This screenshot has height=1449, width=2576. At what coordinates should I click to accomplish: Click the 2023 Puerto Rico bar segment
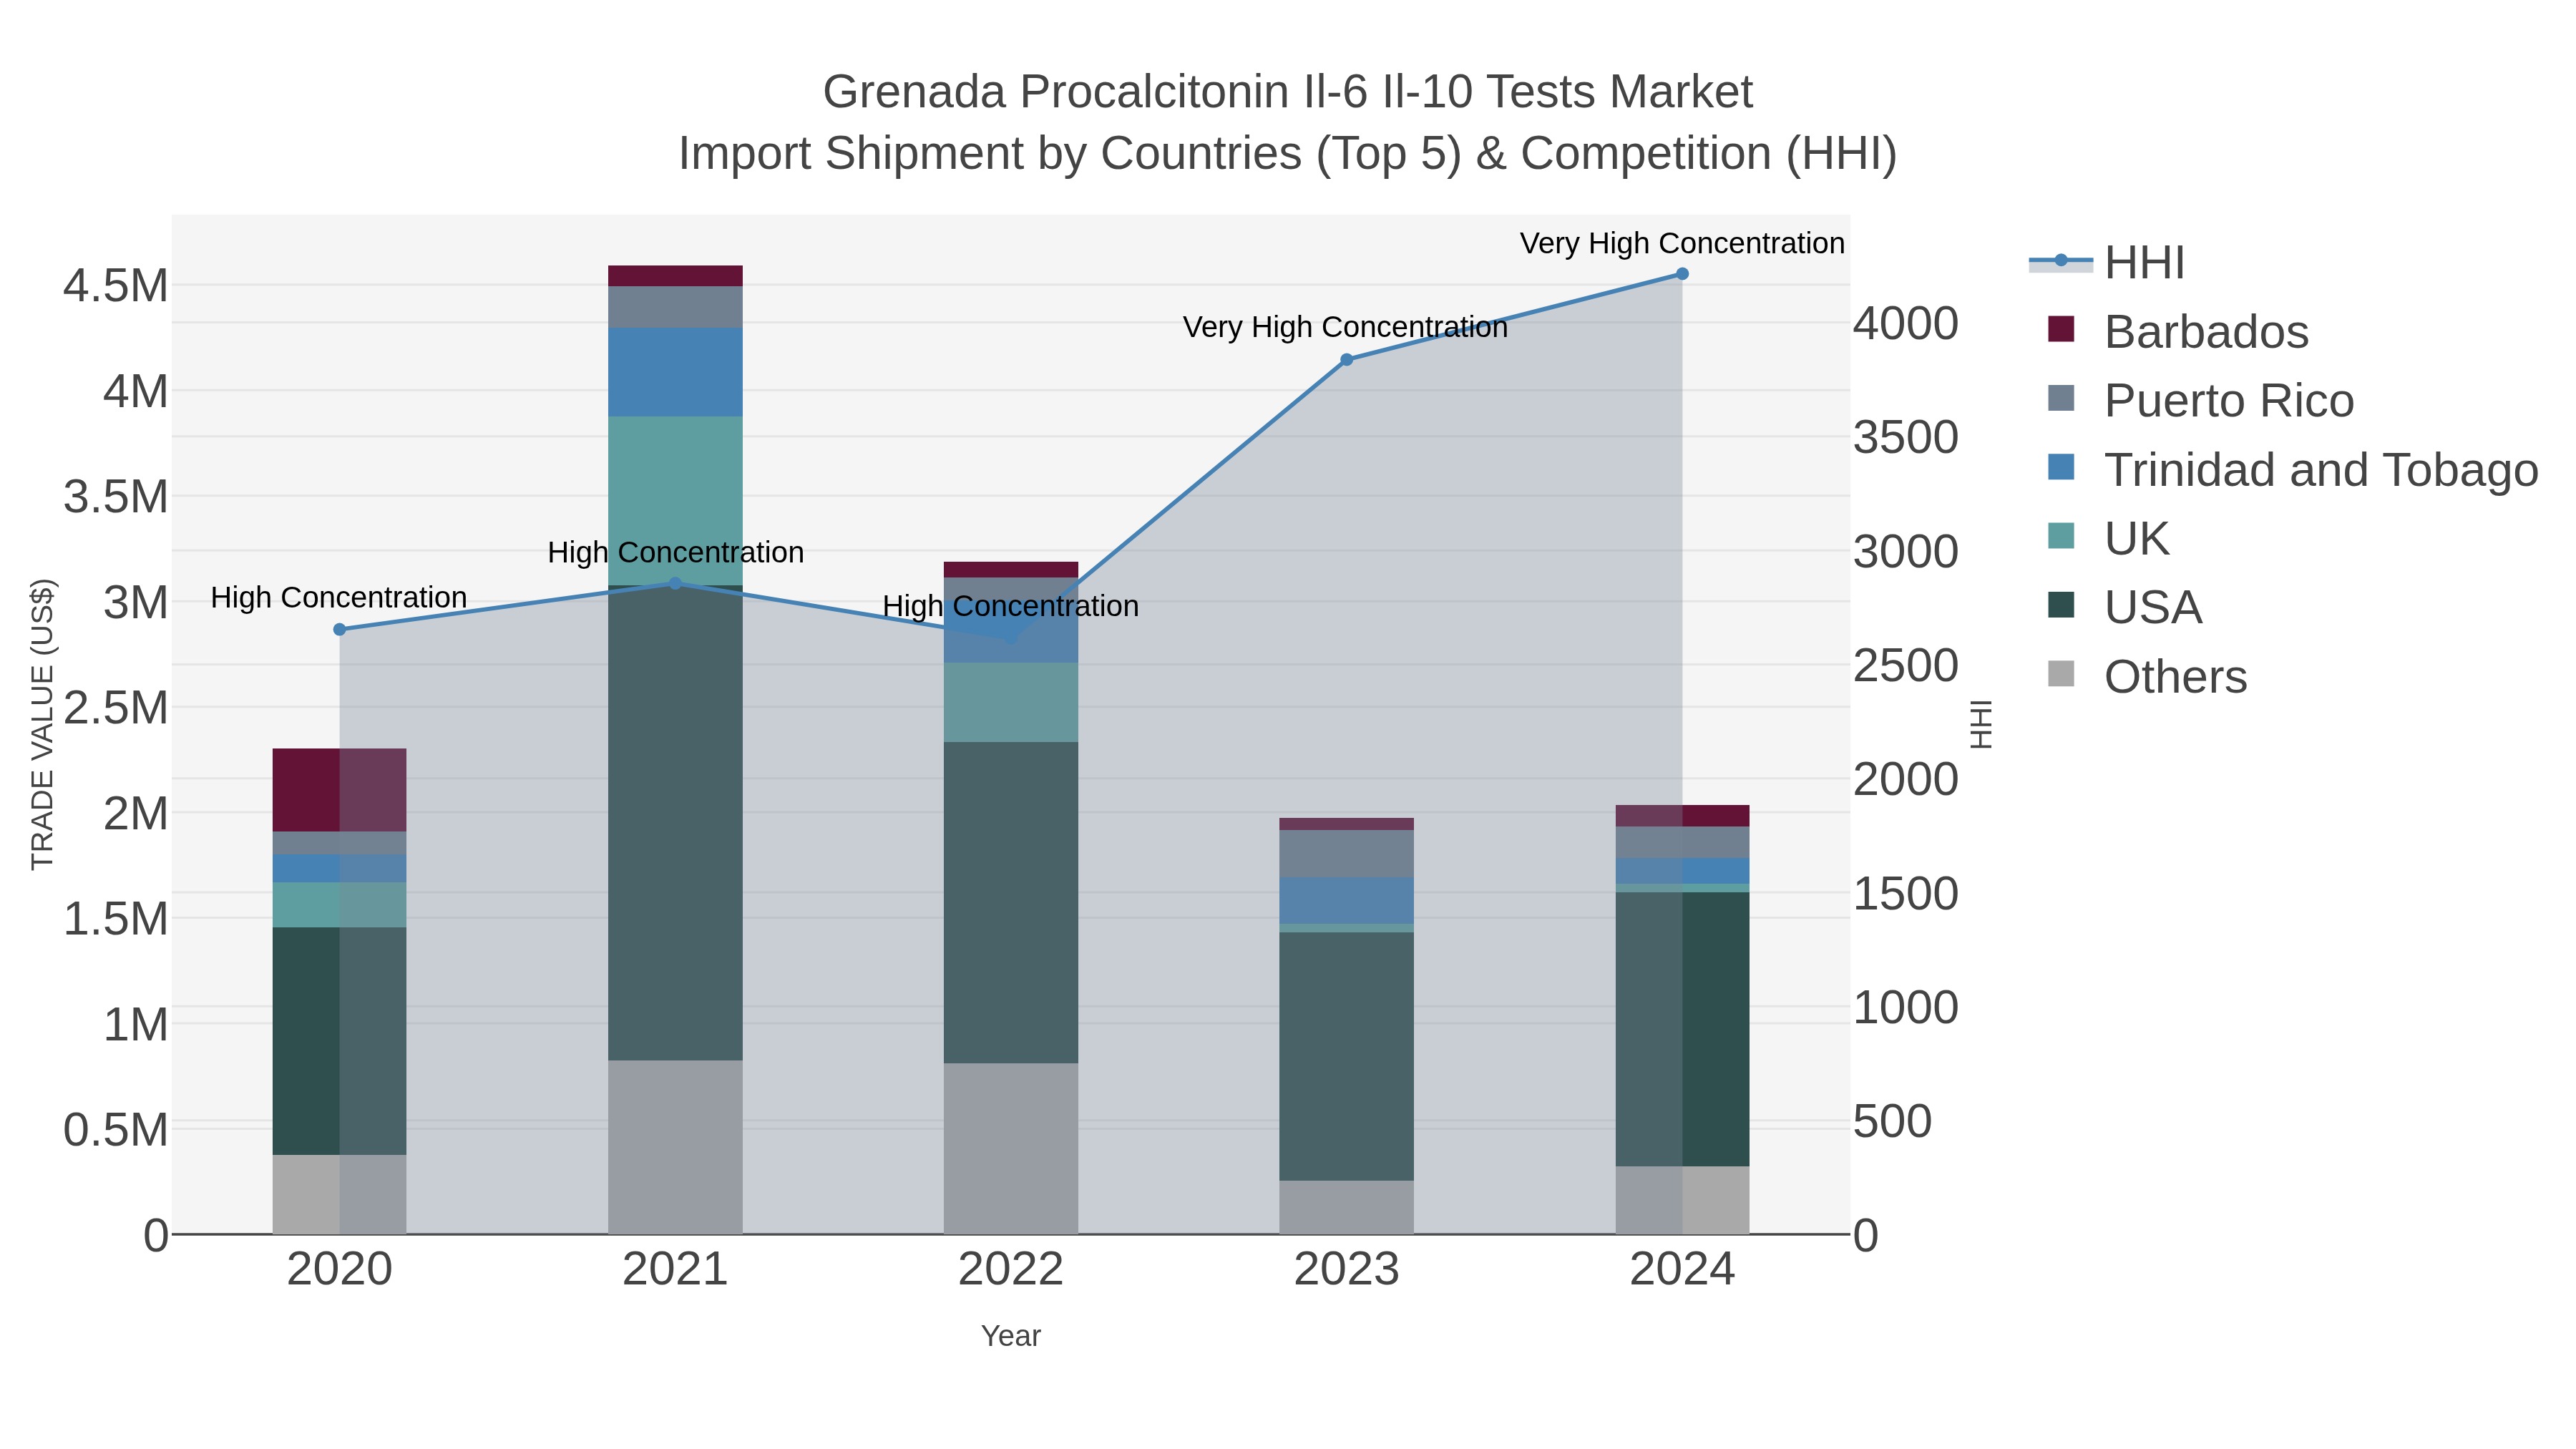1346,853
